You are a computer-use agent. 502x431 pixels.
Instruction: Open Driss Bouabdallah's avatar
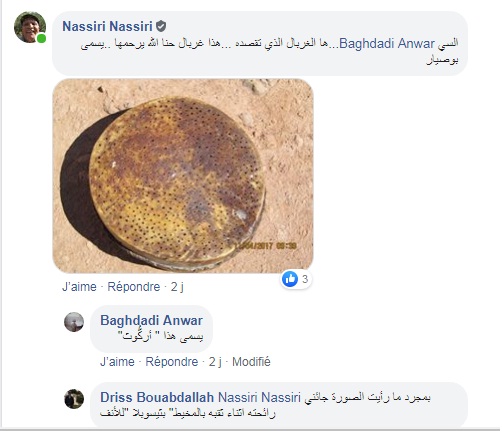pyautogui.click(x=74, y=399)
